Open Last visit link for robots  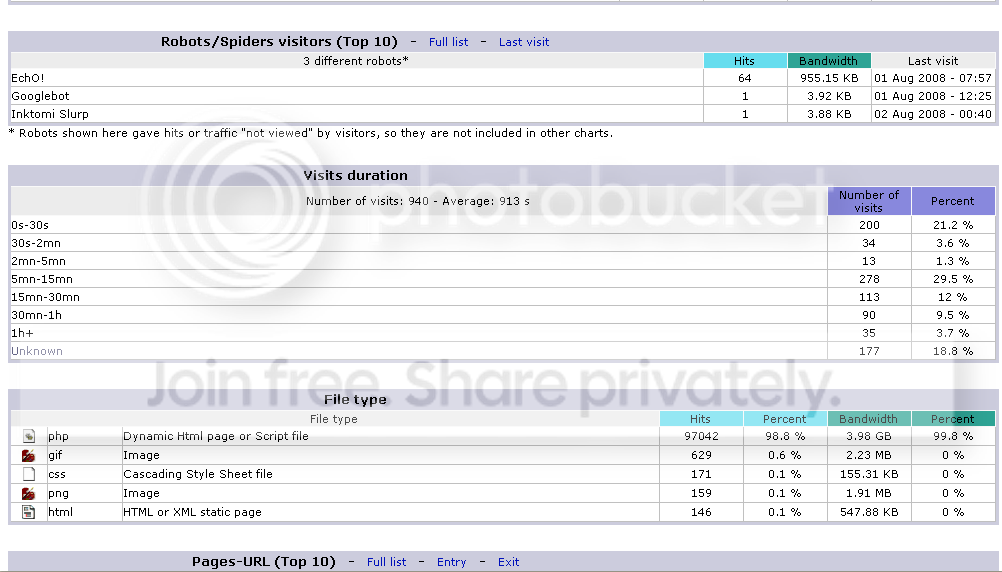pos(524,42)
